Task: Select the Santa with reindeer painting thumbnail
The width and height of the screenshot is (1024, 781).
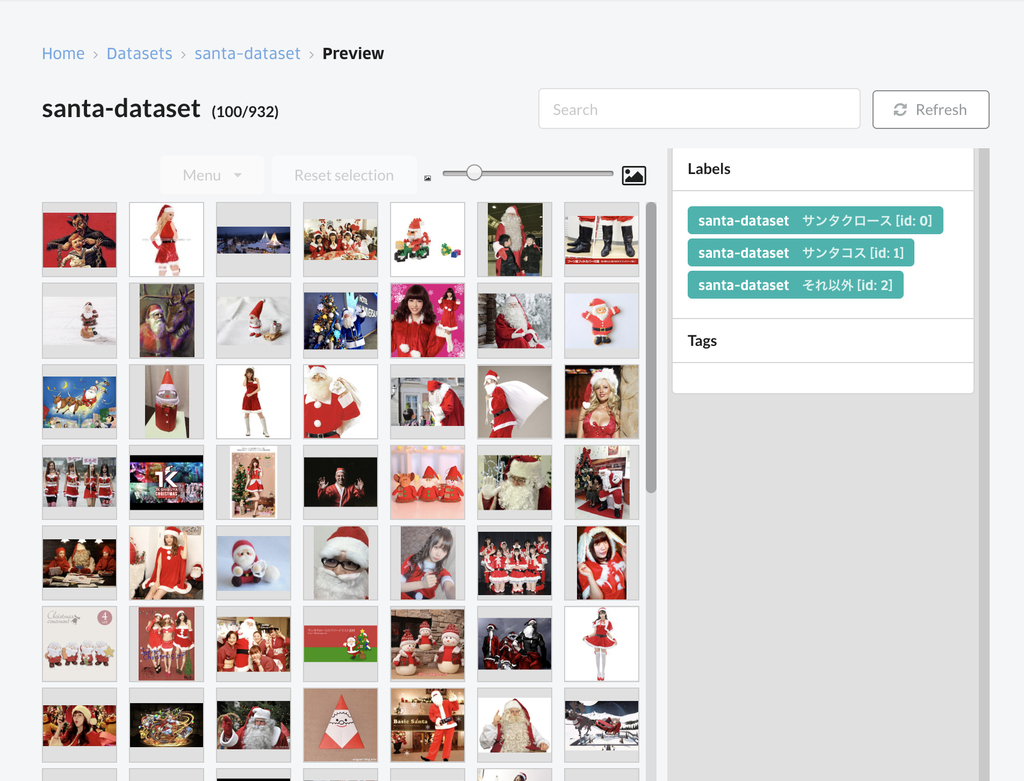Action: (x=167, y=321)
